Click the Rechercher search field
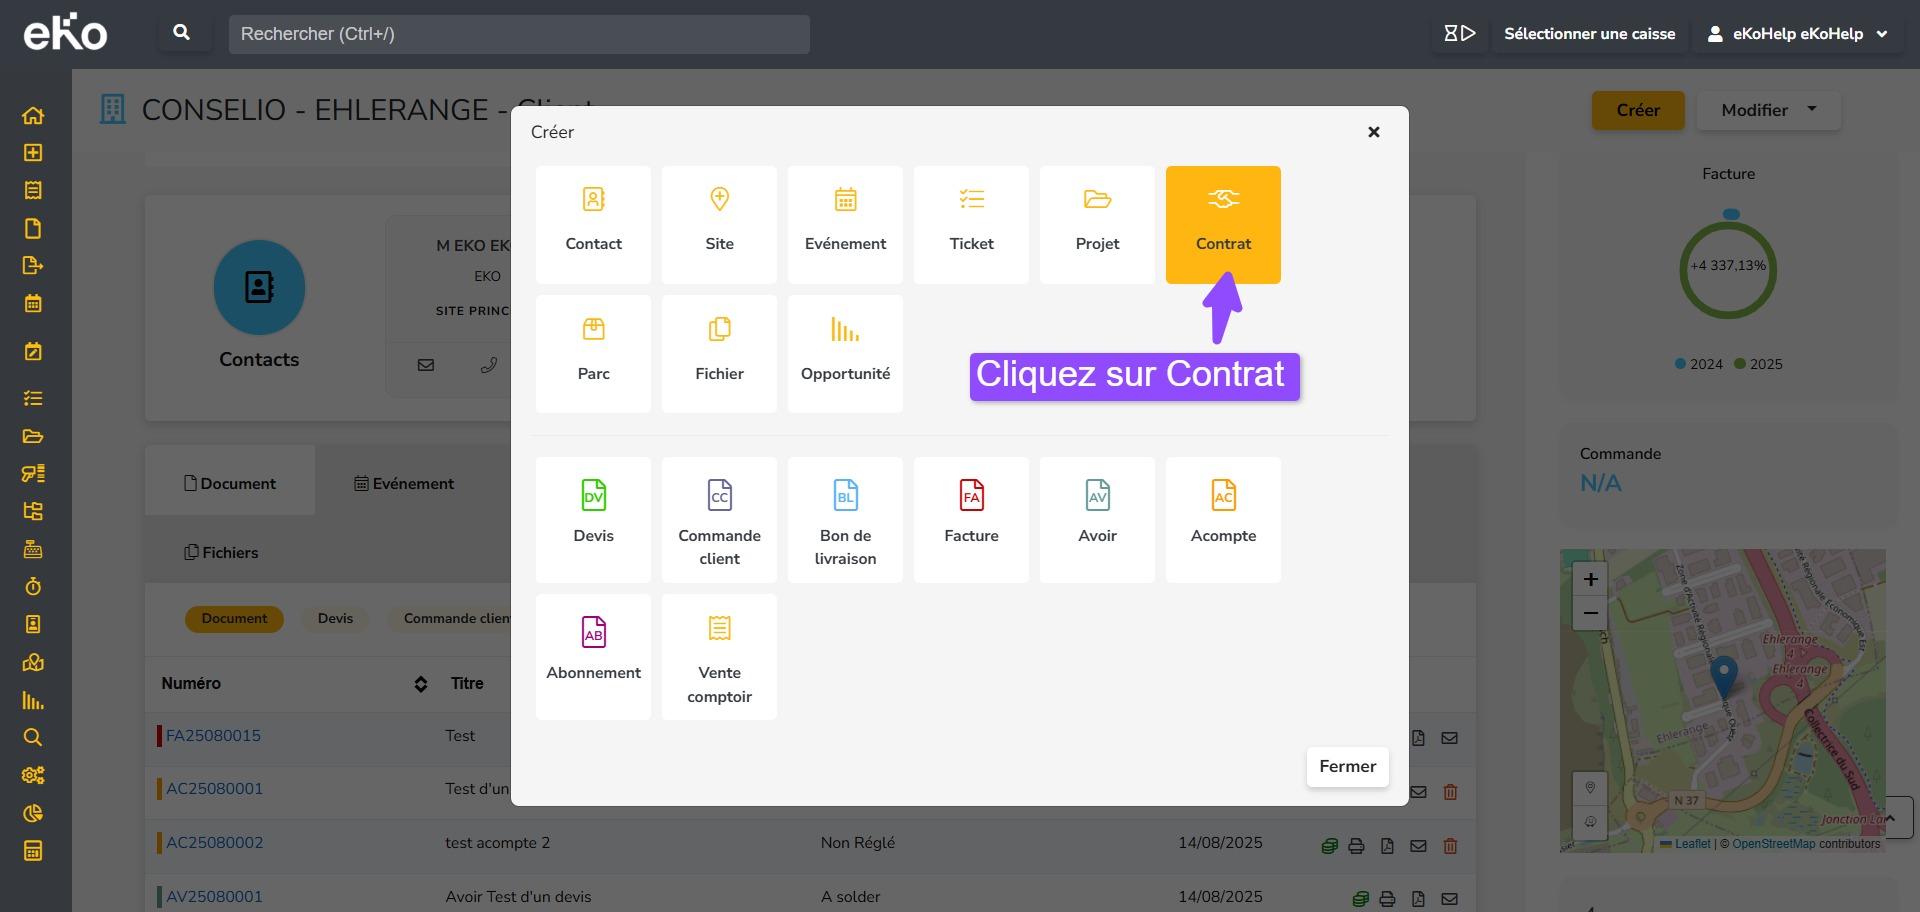 click(518, 34)
